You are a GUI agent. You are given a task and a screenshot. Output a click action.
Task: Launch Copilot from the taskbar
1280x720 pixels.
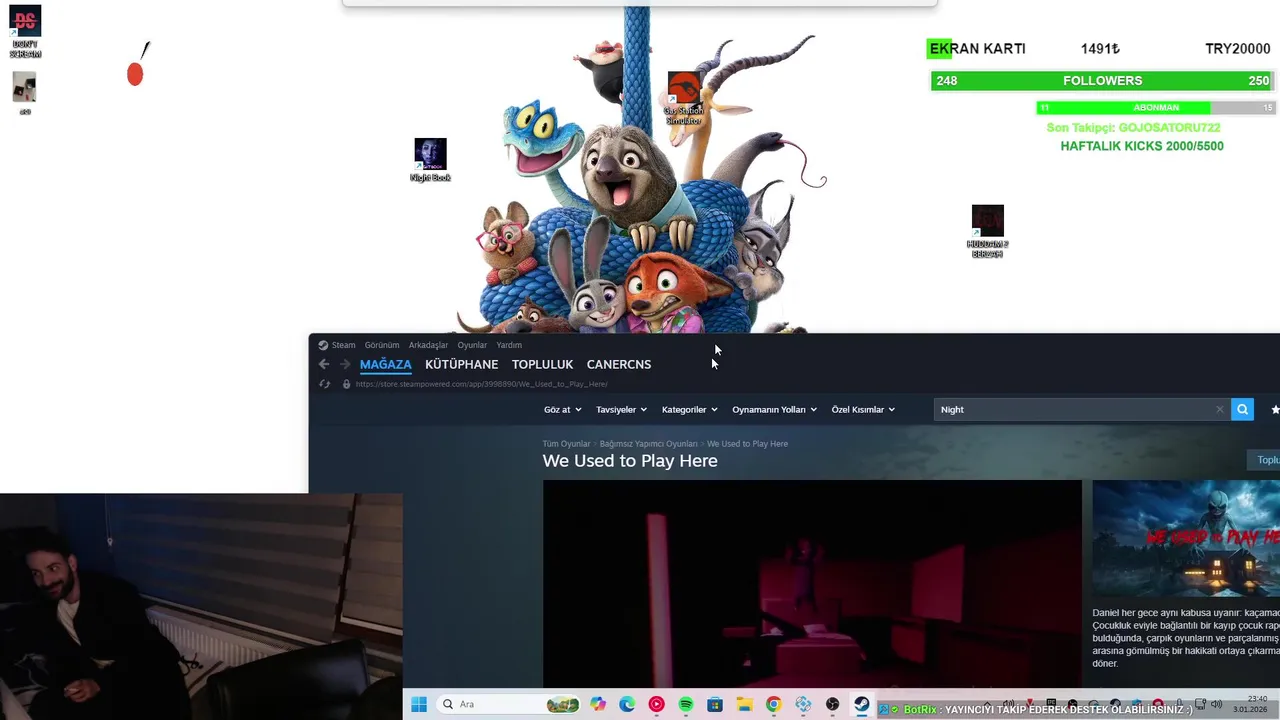[x=598, y=704]
